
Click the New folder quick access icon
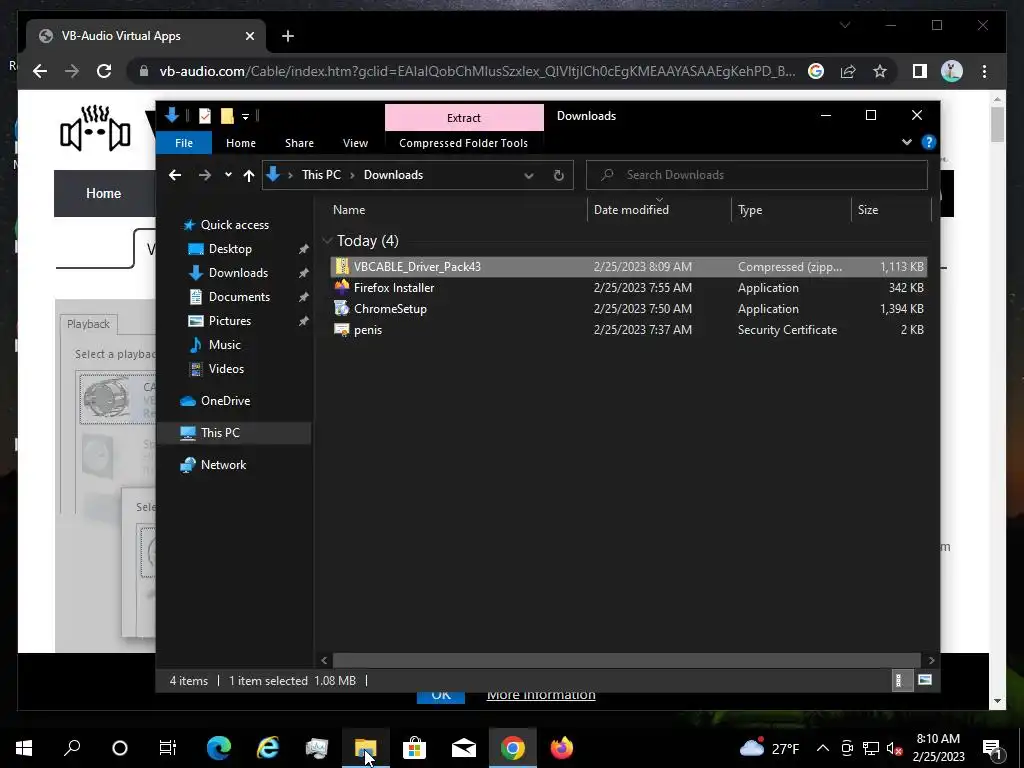(x=227, y=116)
